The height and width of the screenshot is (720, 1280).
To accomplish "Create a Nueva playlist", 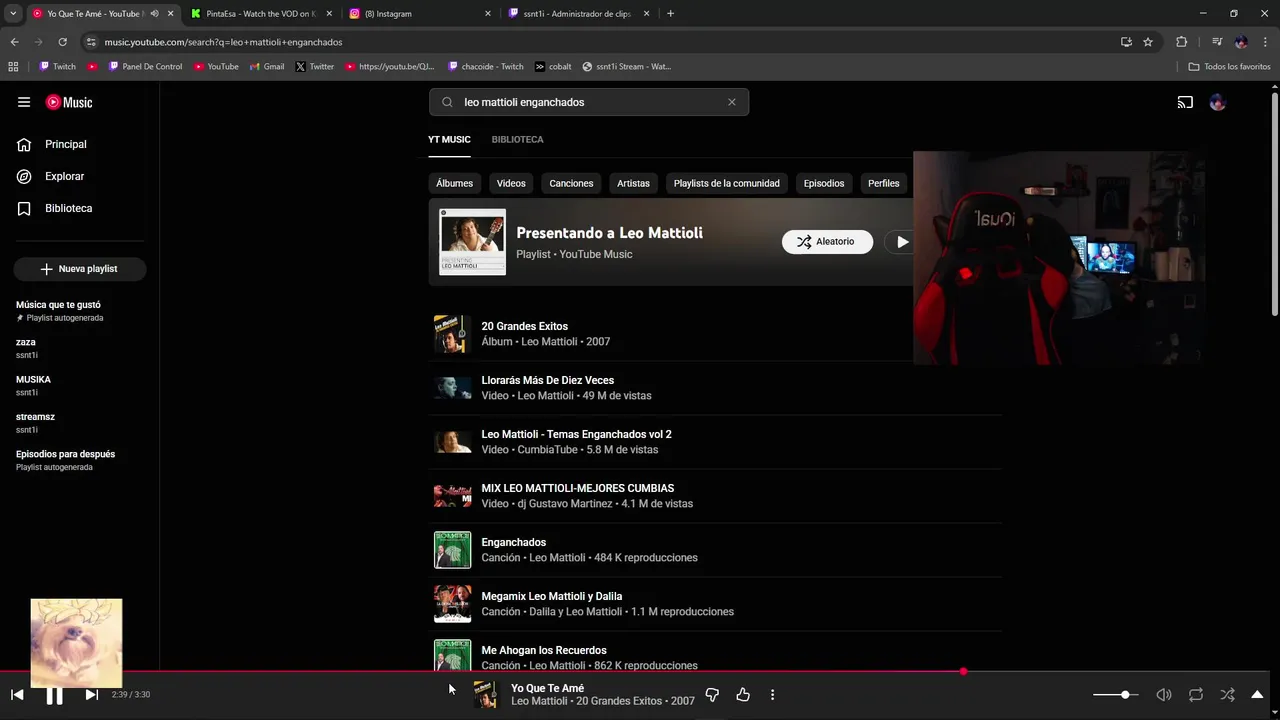I will (80, 269).
